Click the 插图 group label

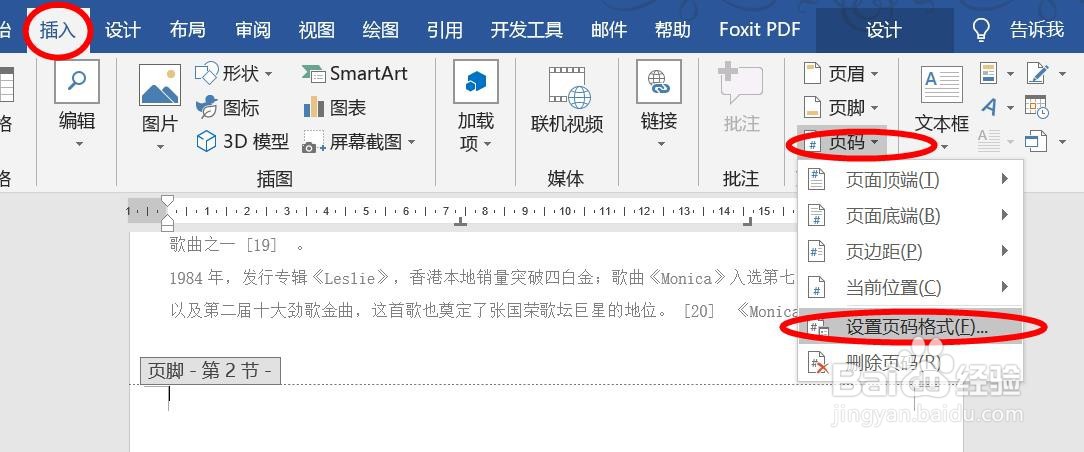coord(274,179)
